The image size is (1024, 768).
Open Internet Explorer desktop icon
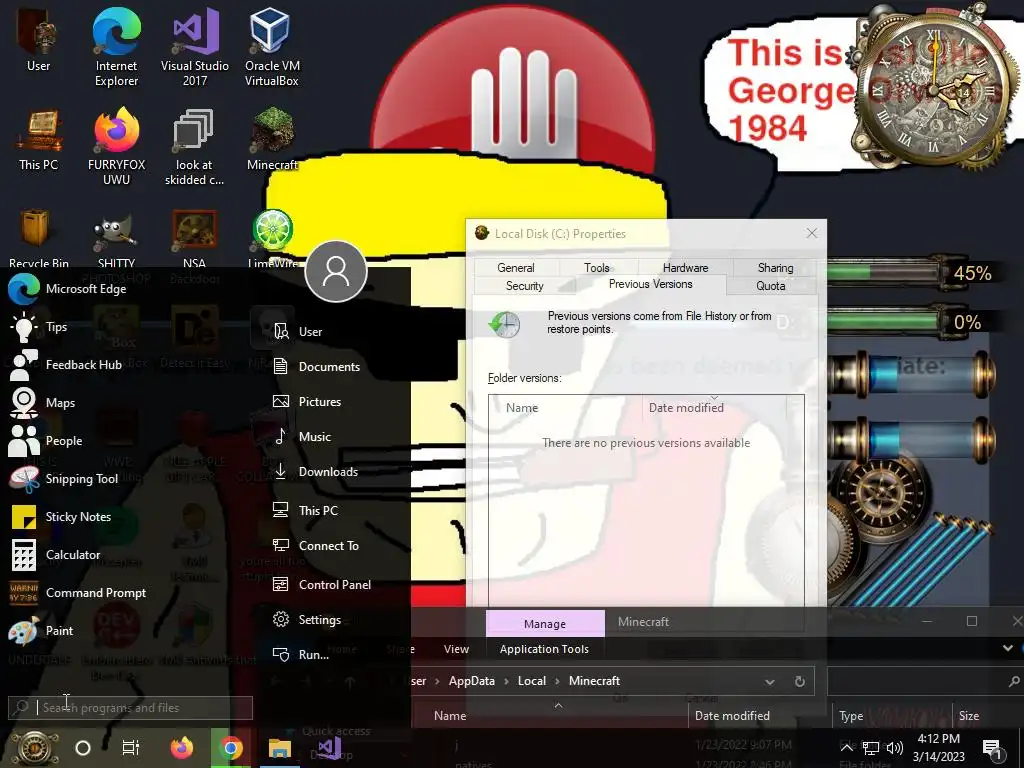tap(116, 46)
